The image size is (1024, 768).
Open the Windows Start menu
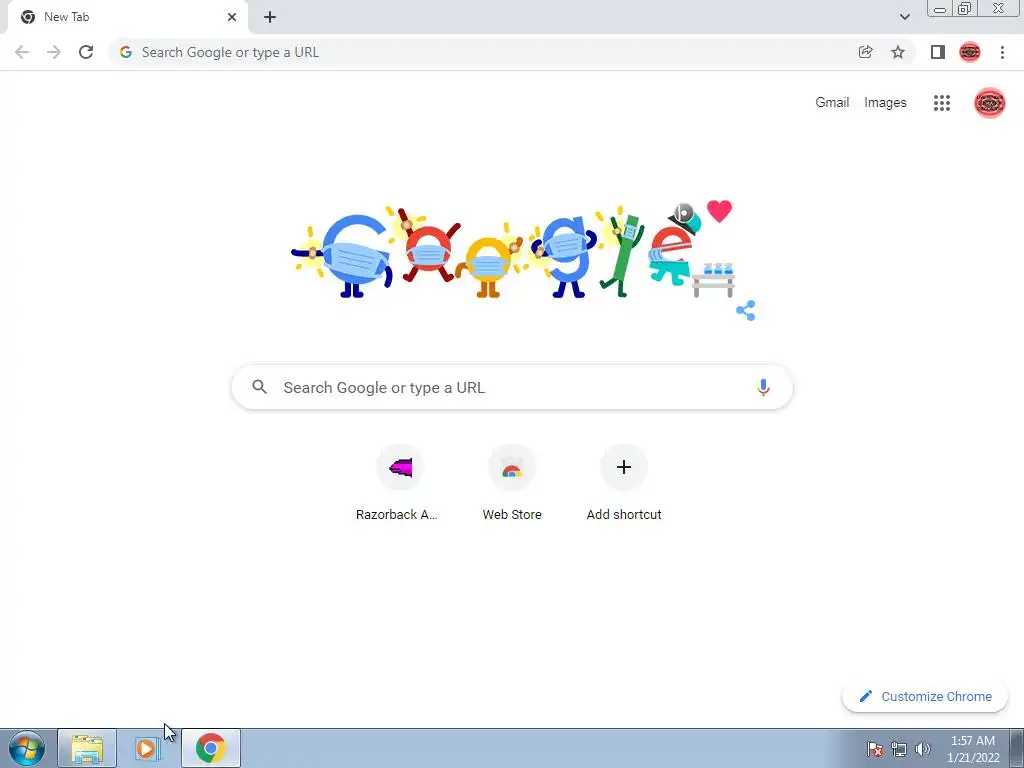[x=27, y=748]
